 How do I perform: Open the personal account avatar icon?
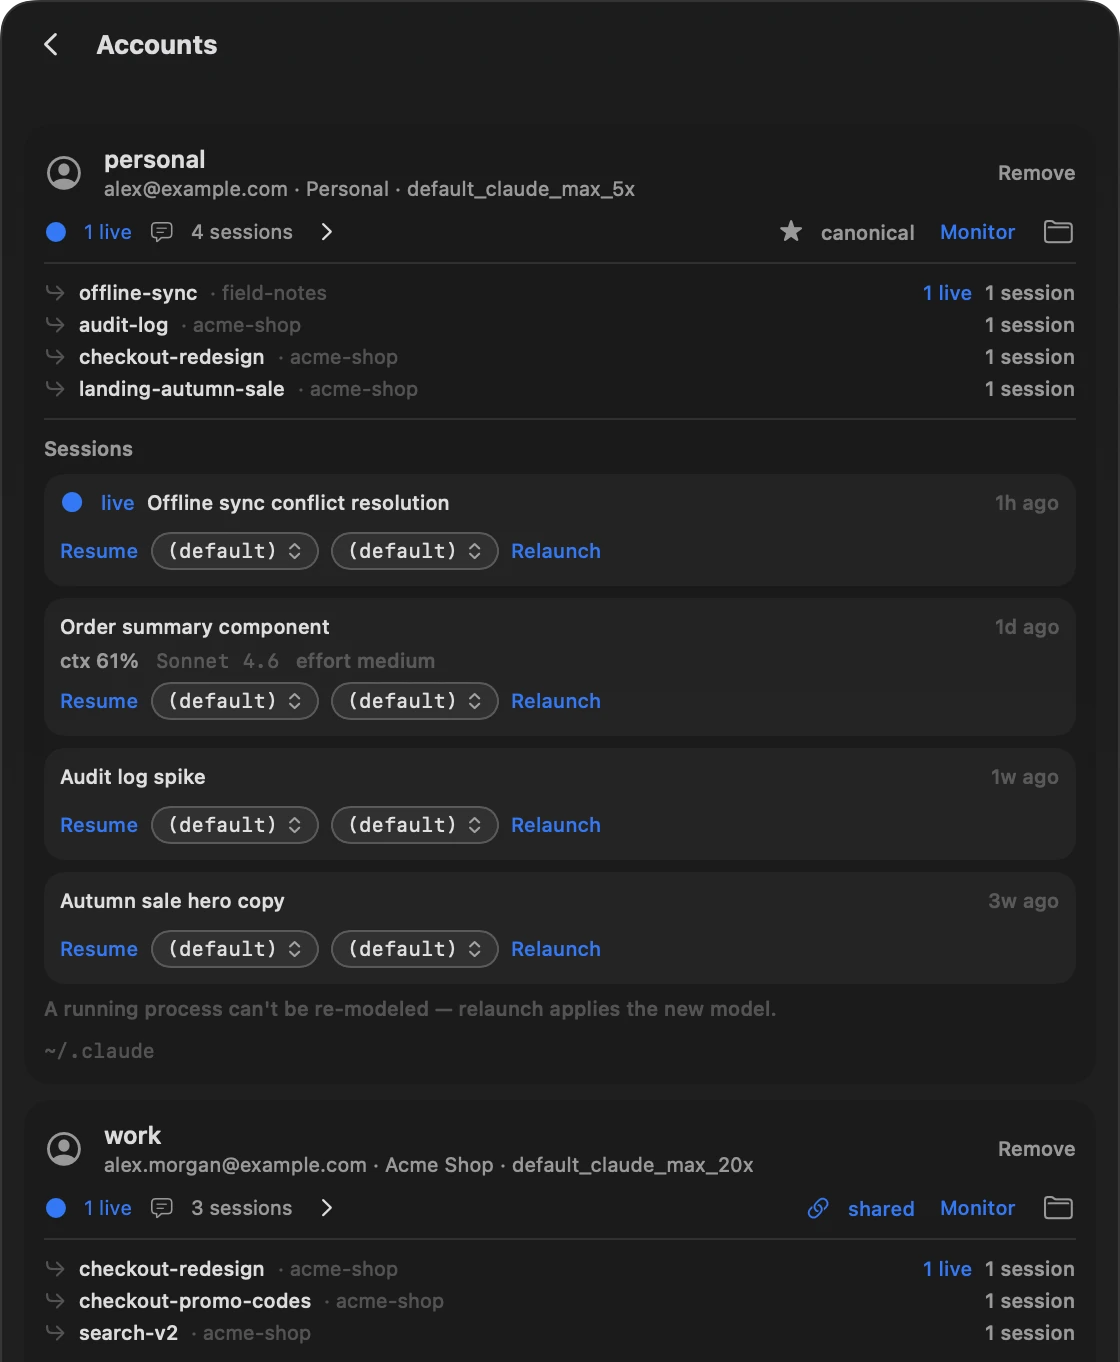point(64,173)
